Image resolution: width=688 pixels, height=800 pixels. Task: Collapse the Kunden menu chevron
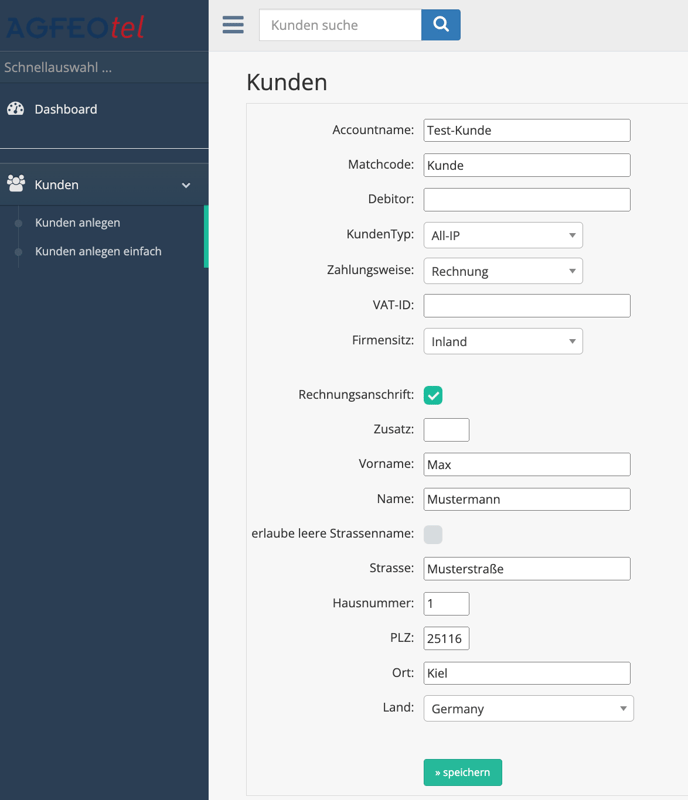186,185
